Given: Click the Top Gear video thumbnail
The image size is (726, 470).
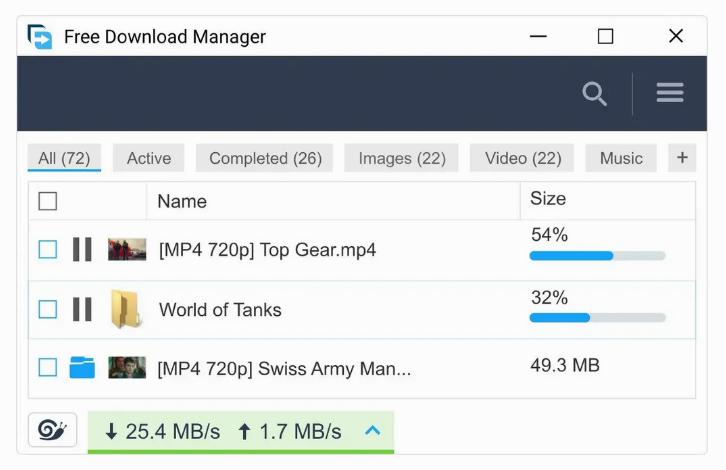Looking at the screenshot, I should (127, 249).
